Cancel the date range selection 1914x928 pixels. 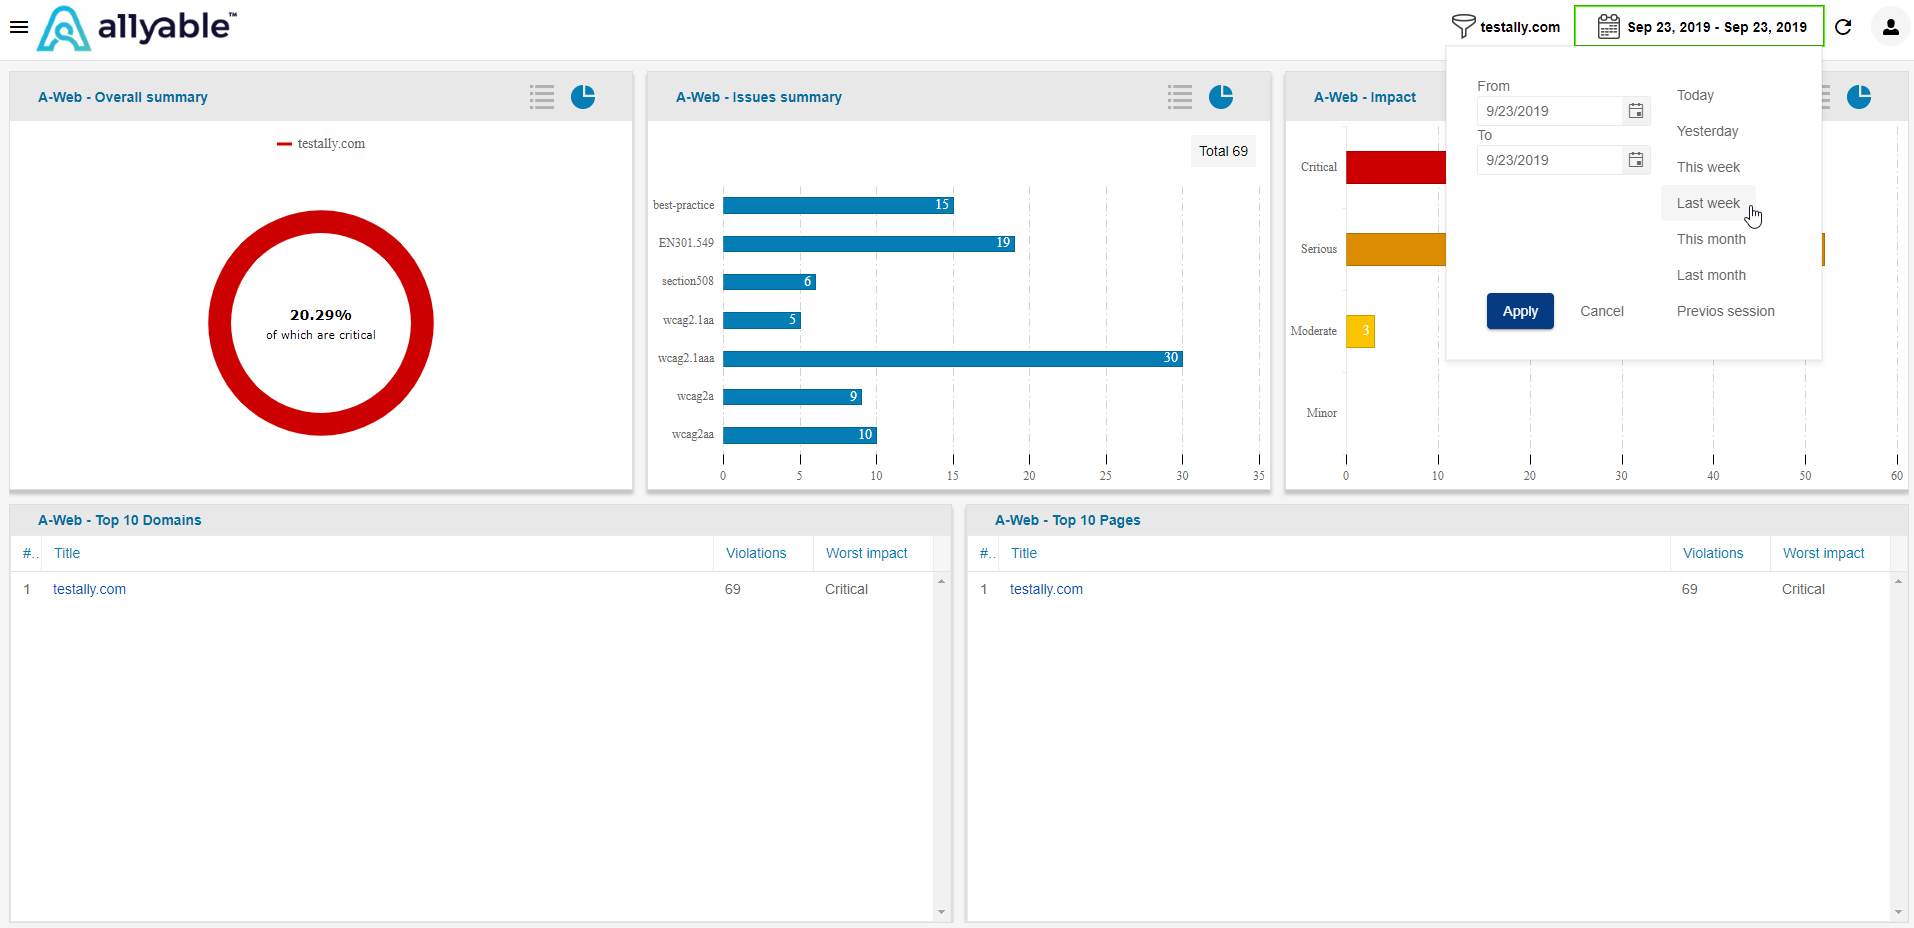(1602, 311)
